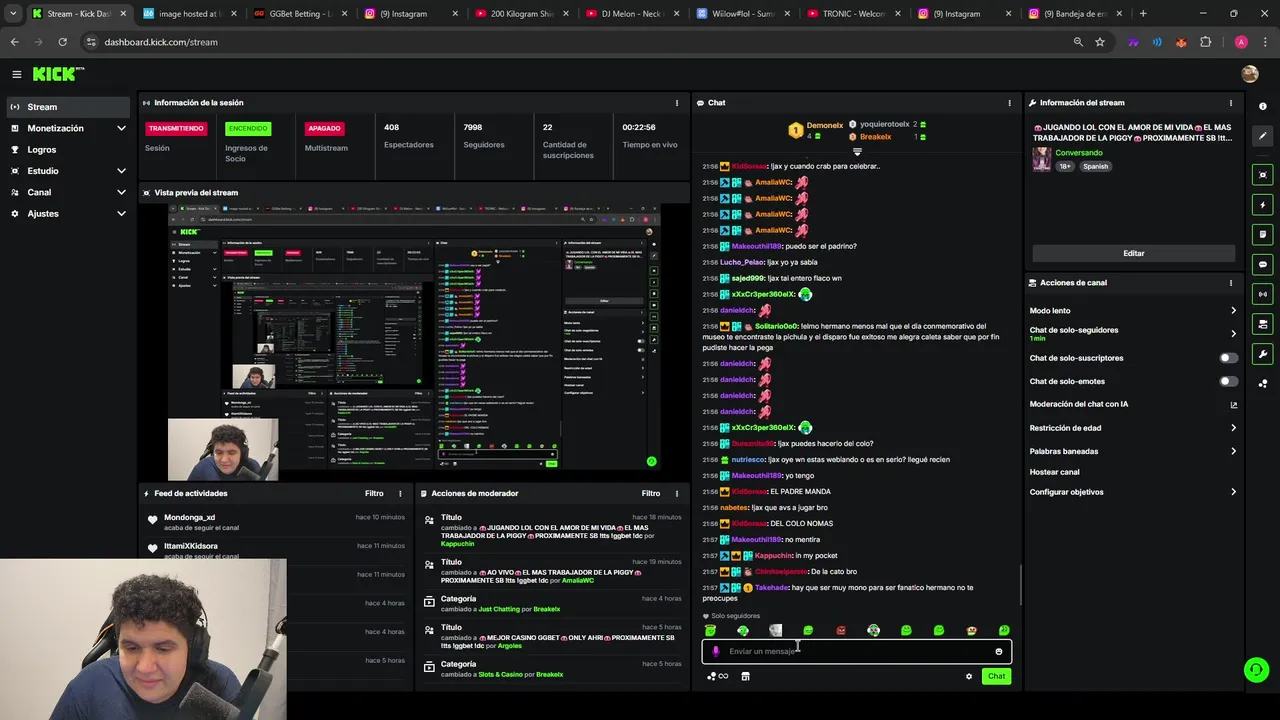The width and height of the screenshot is (1280, 720).
Task: Open the Información de la sesión options menu
Action: (x=678, y=102)
